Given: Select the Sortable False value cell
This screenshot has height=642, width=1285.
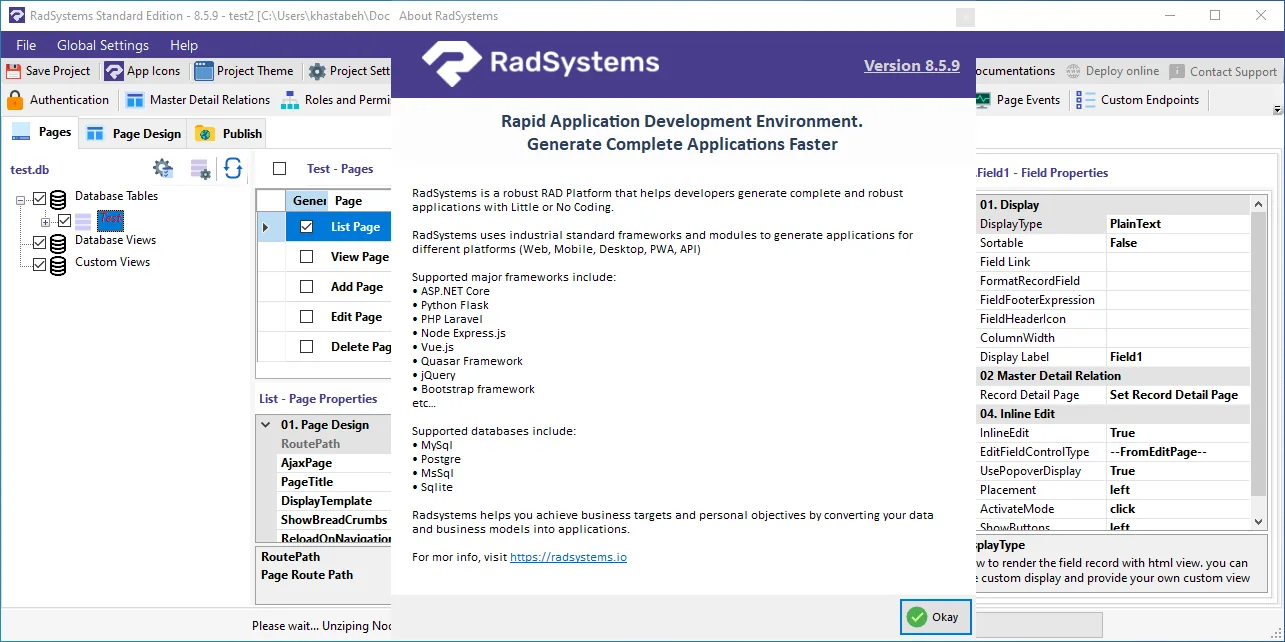Looking at the screenshot, I should point(1178,243).
